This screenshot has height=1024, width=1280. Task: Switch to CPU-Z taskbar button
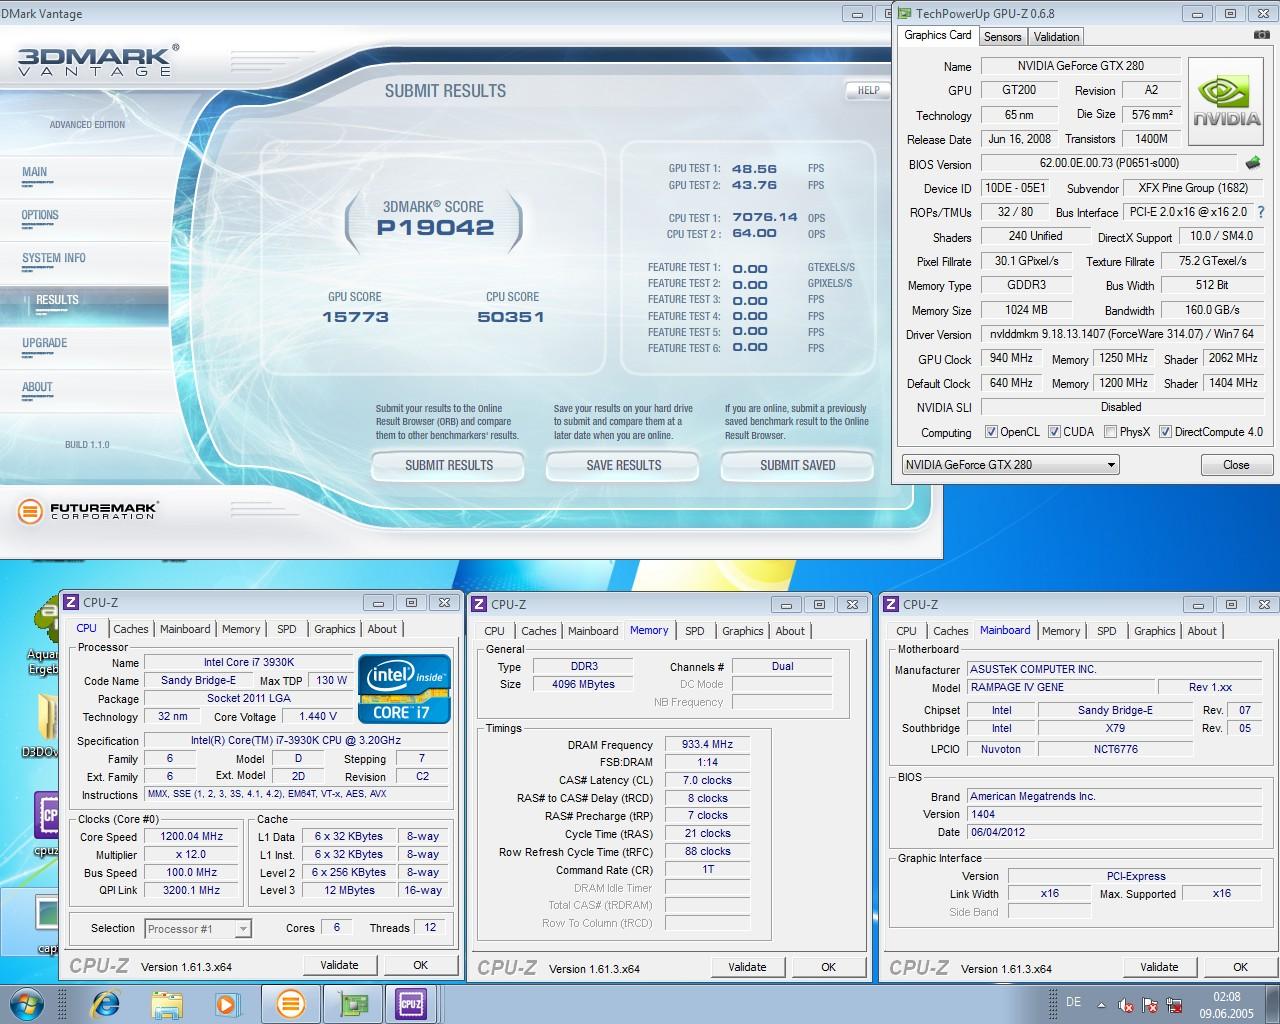pos(411,1004)
